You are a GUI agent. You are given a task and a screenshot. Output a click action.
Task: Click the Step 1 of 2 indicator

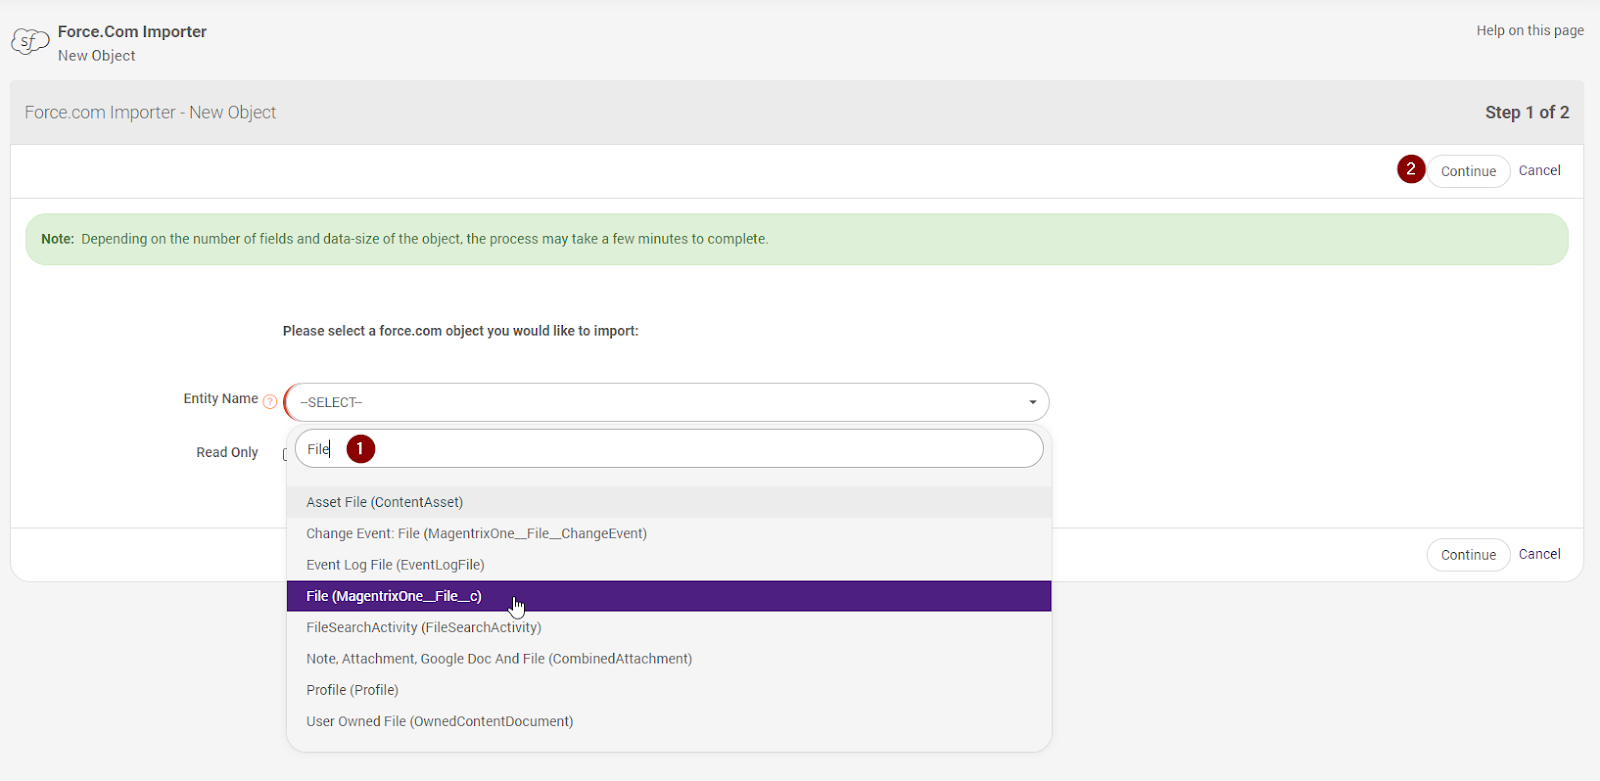click(x=1527, y=112)
